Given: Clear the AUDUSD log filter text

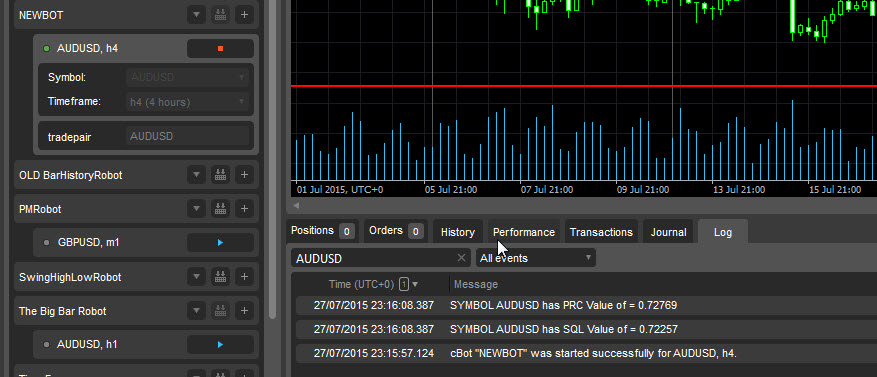Looking at the screenshot, I should point(461,258).
